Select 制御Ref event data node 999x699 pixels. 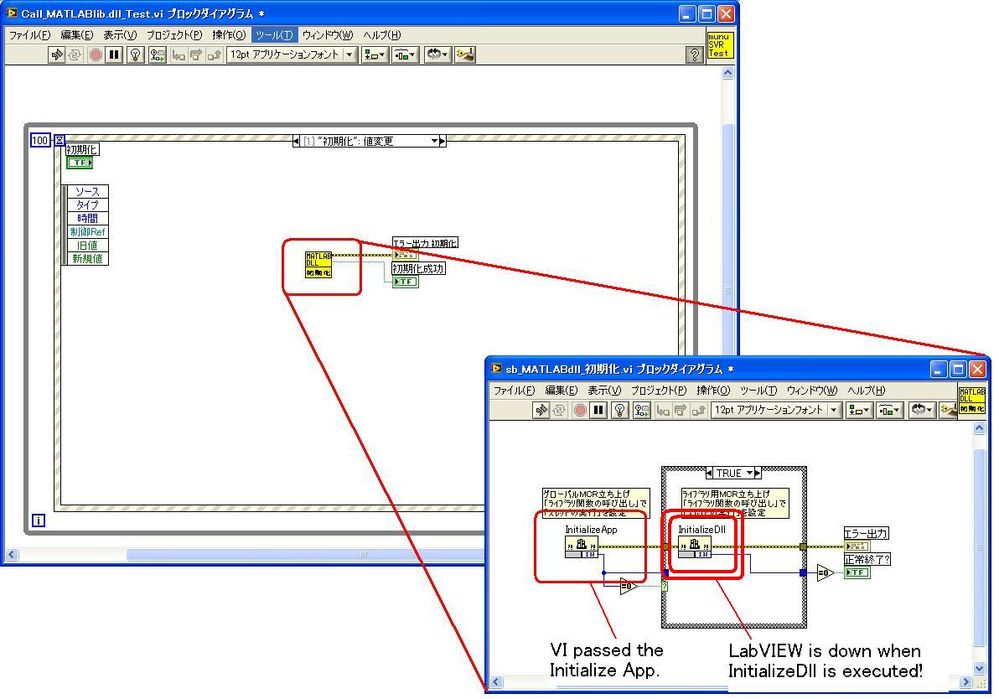(x=87, y=232)
